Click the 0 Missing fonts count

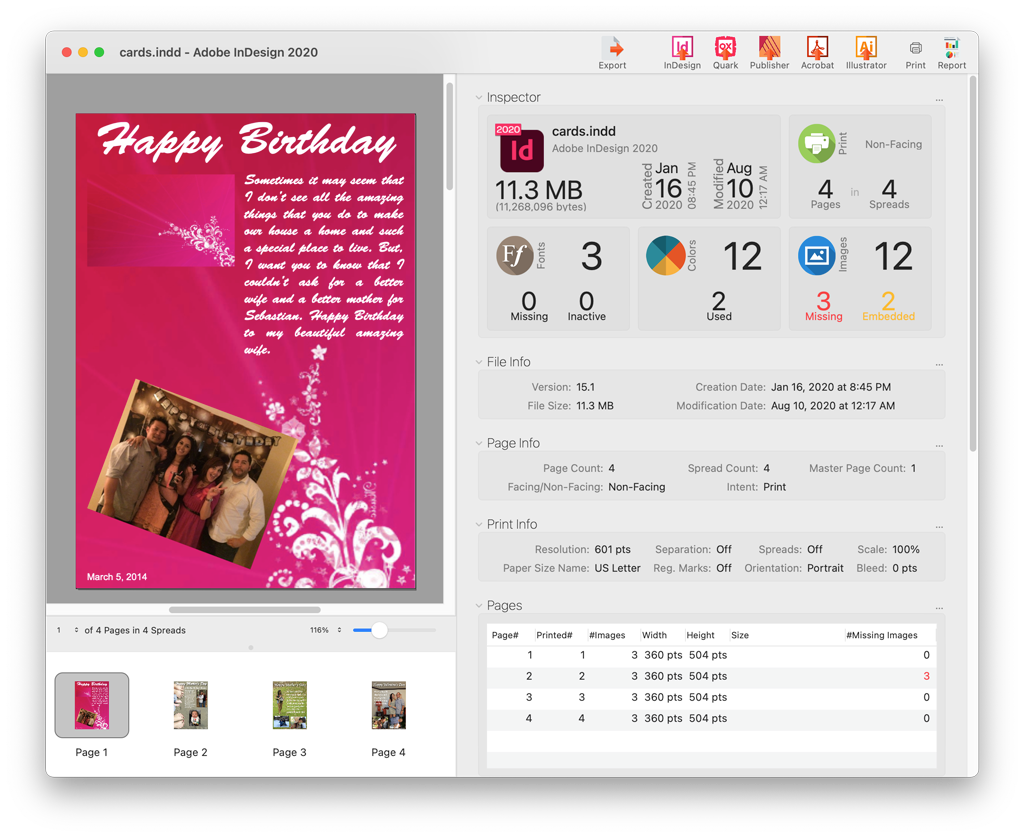pyautogui.click(x=529, y=306)
